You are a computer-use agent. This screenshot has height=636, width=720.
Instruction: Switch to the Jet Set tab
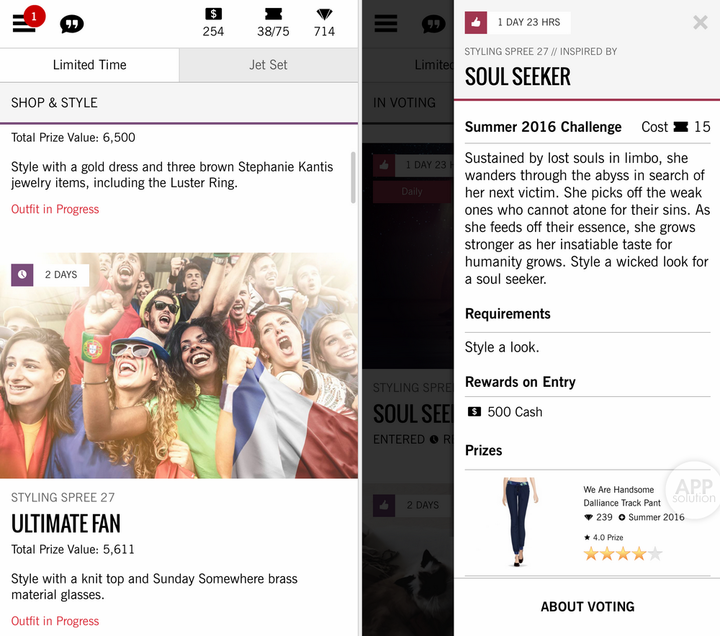[268, 65]
